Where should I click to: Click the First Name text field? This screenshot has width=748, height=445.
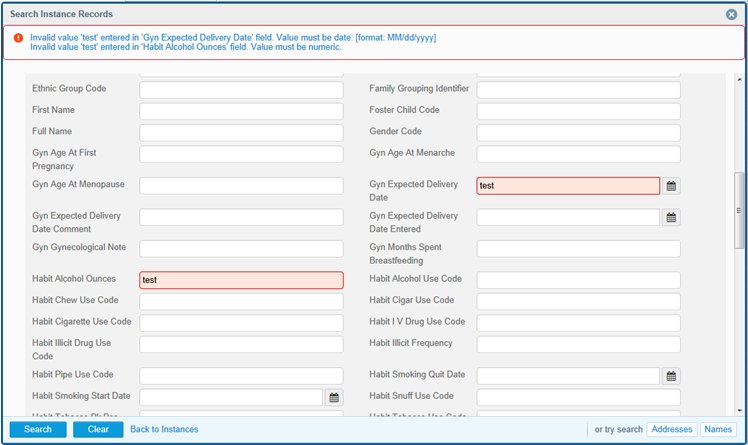[x=241, y=110]
